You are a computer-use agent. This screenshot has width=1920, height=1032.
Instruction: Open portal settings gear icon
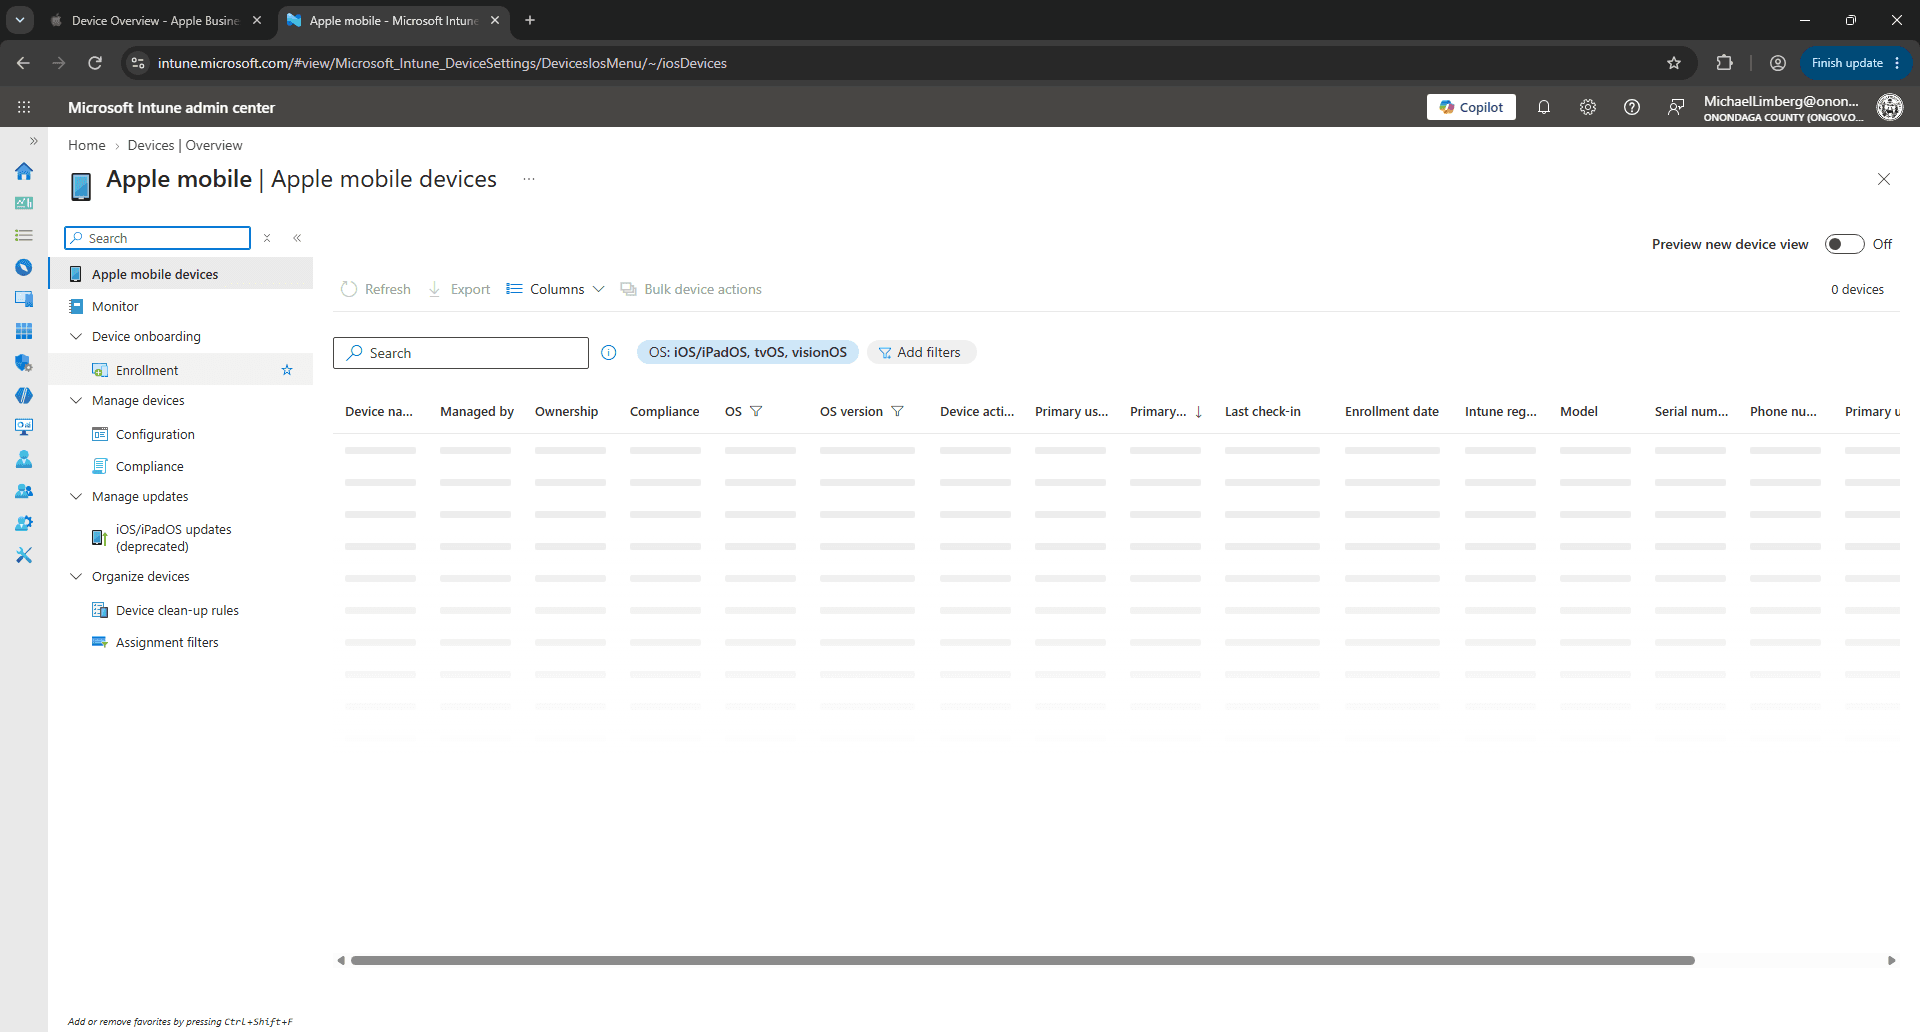click(x=1588, y=107)
